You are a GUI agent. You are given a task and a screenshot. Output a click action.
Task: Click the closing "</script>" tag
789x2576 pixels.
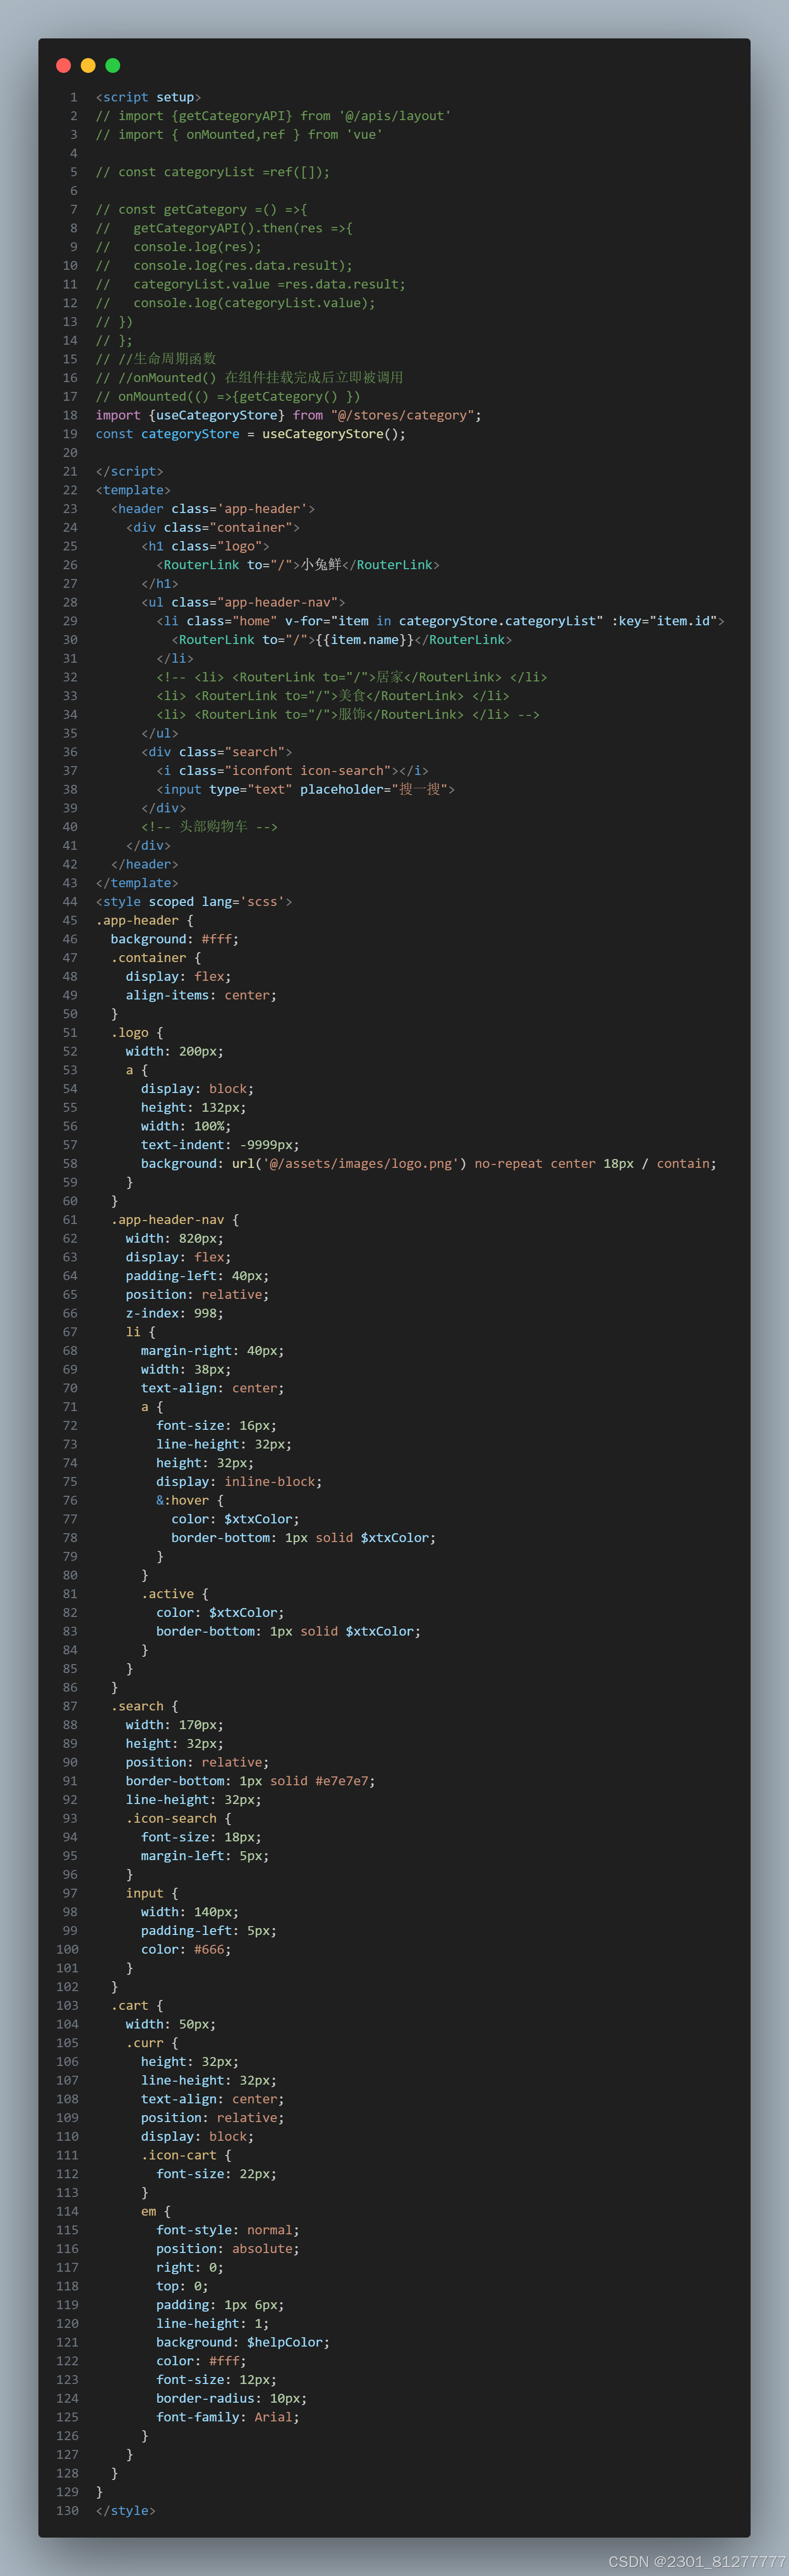point(129,471)
